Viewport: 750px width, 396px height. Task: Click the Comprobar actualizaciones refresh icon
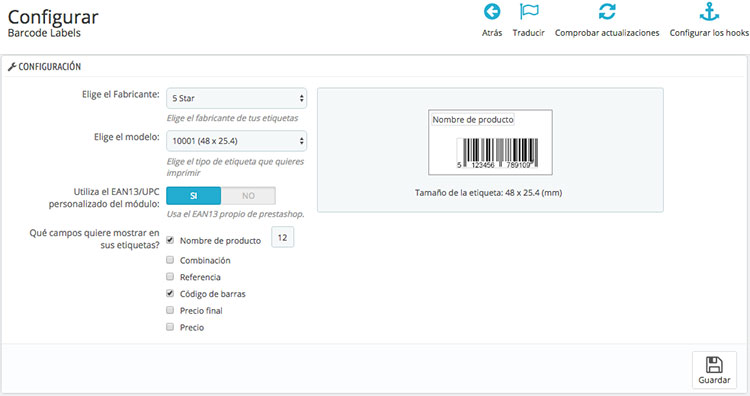[x=607, y=11]
